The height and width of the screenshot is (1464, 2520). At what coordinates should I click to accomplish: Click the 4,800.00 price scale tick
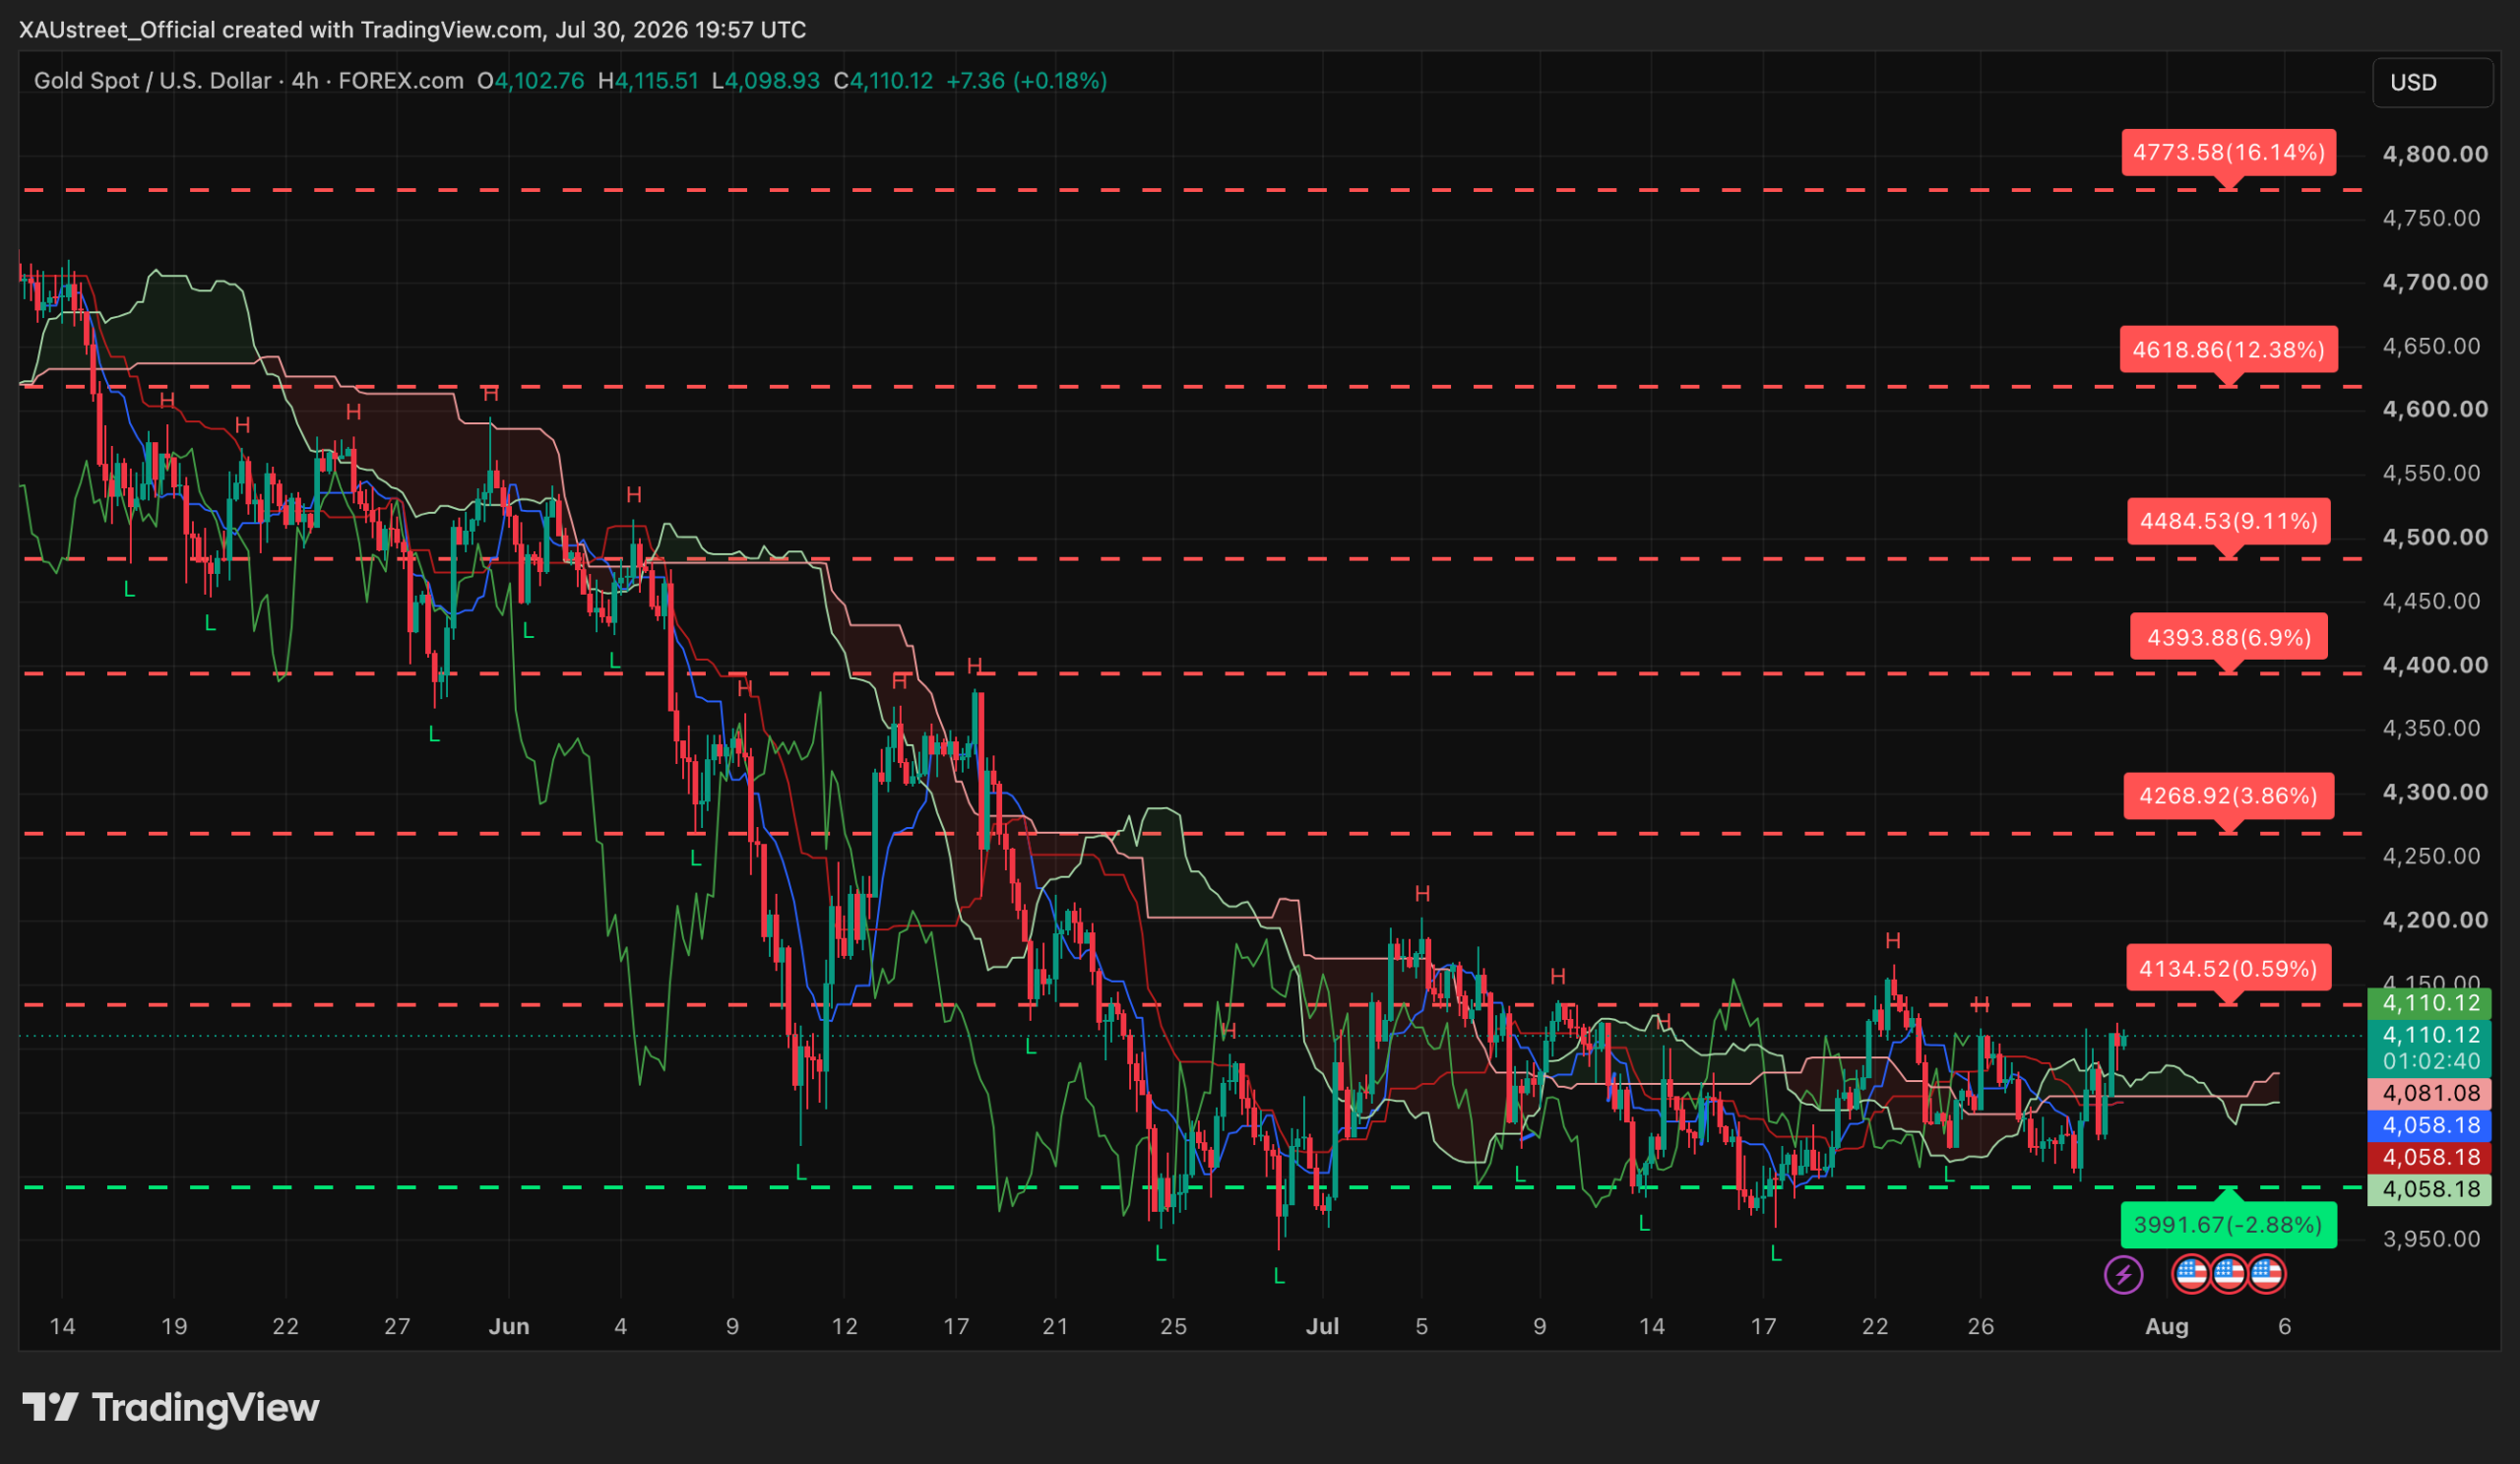(x=2435, y=154)
